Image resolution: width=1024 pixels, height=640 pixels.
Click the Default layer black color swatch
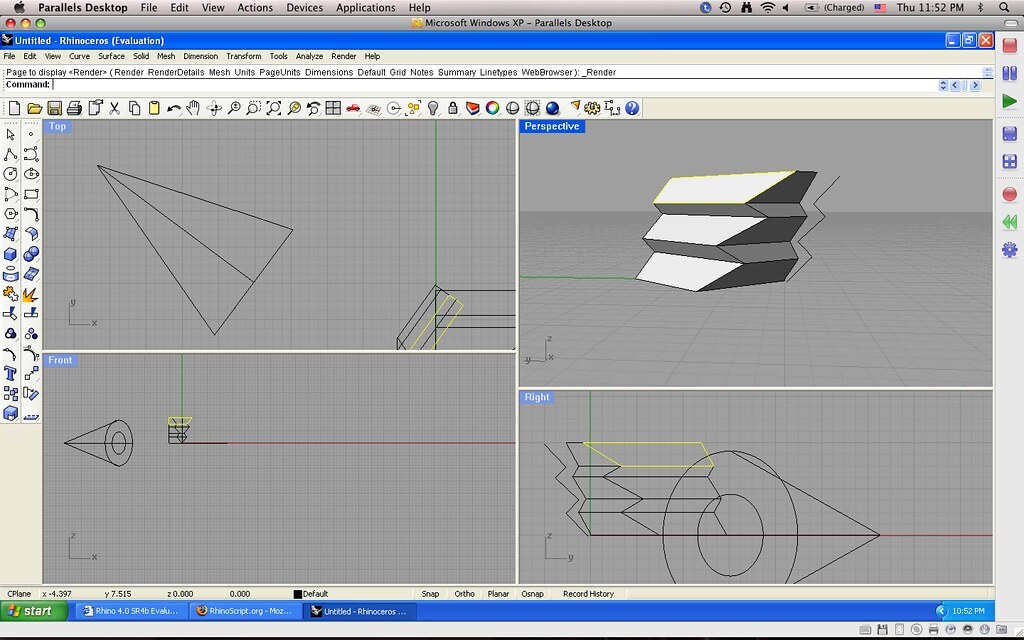click(x=298, y=594)
